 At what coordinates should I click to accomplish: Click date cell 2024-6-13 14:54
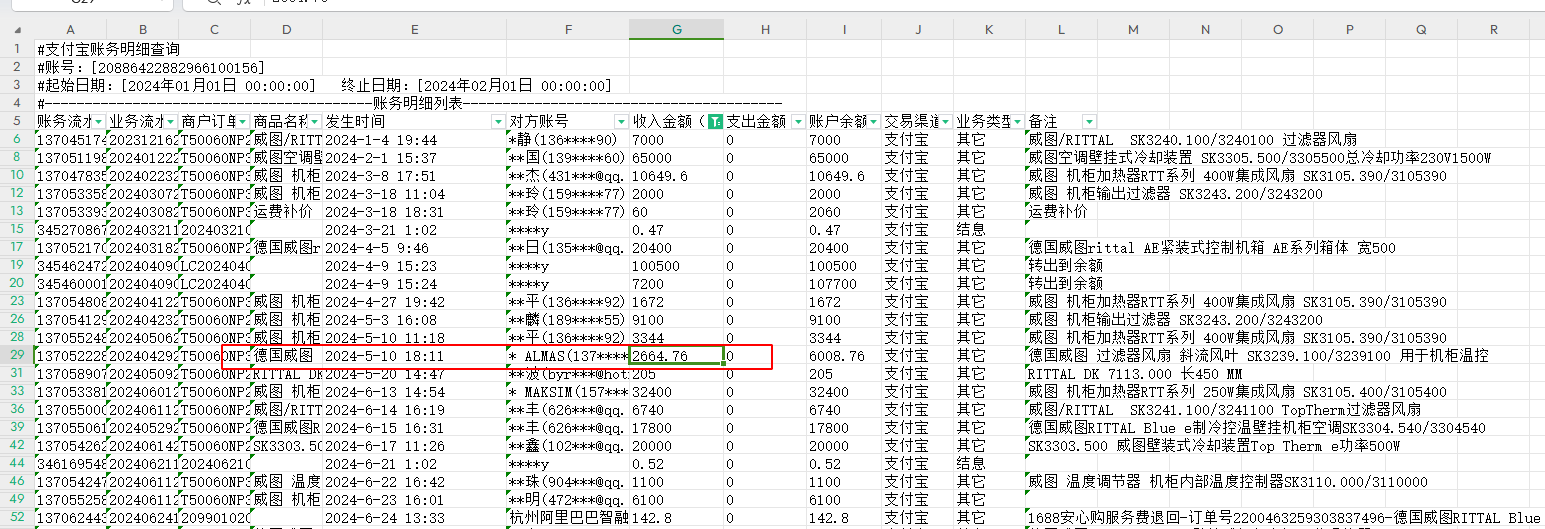click(414, 391)
